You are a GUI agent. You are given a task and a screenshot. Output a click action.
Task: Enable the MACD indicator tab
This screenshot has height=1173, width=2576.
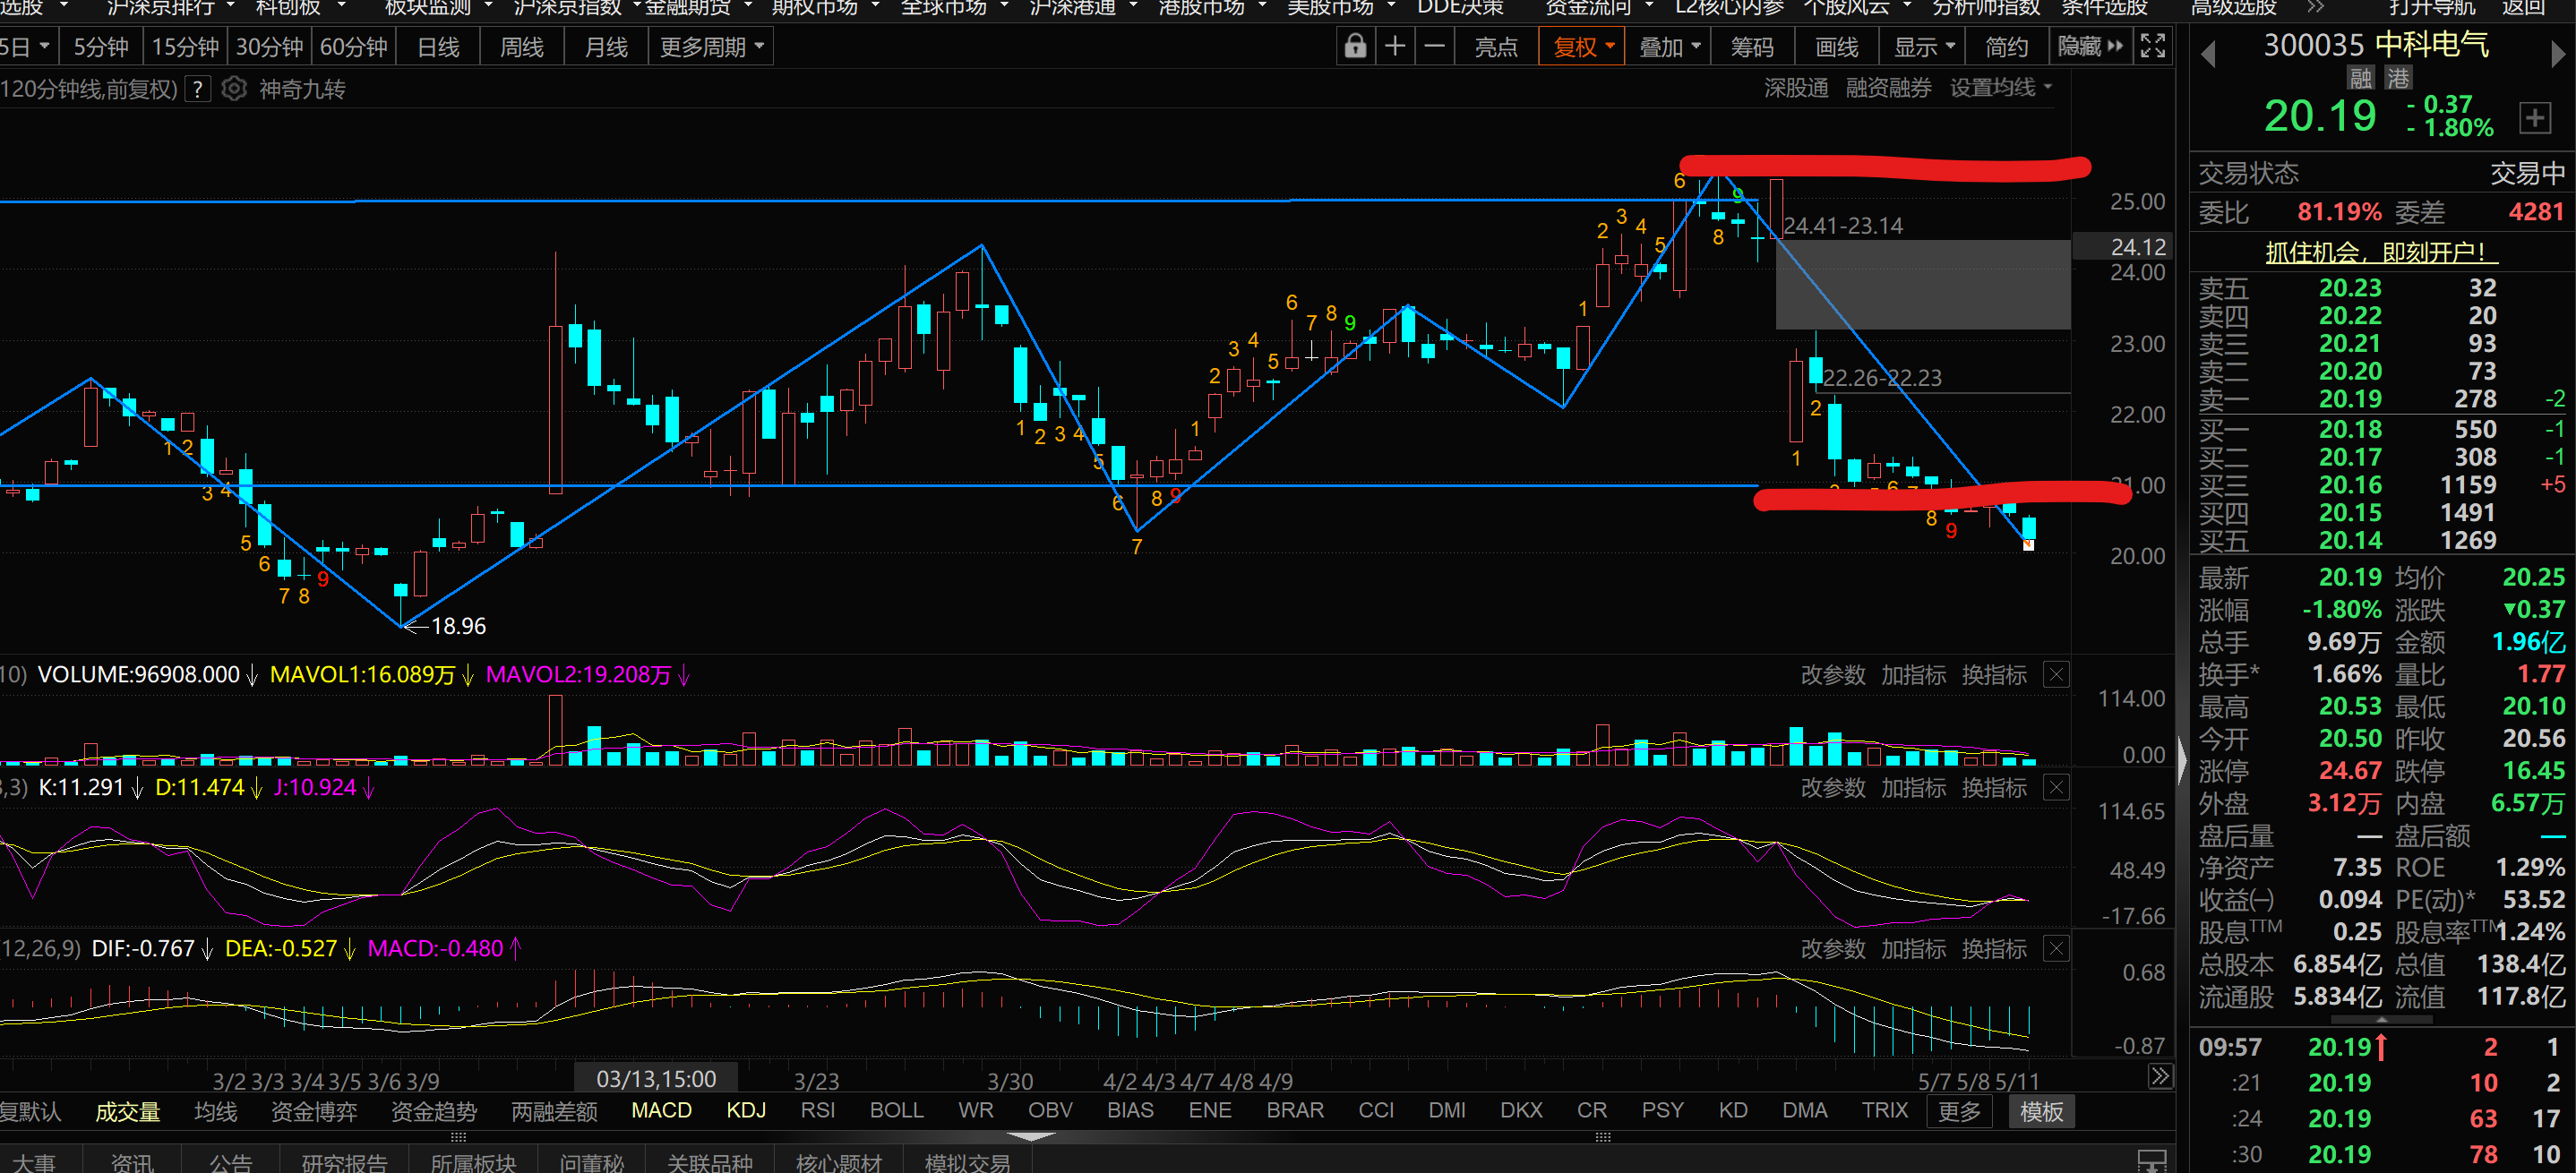point(661,1111)
